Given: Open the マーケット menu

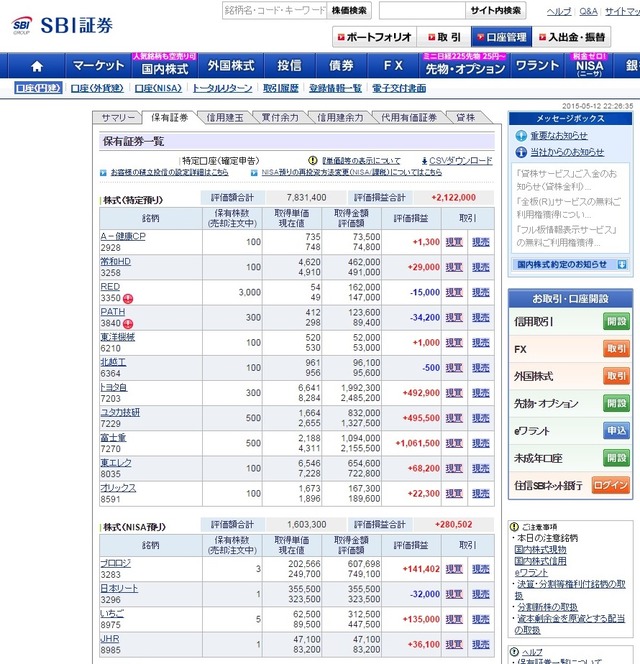Looking at the screenshot, I should coord(99,66).
